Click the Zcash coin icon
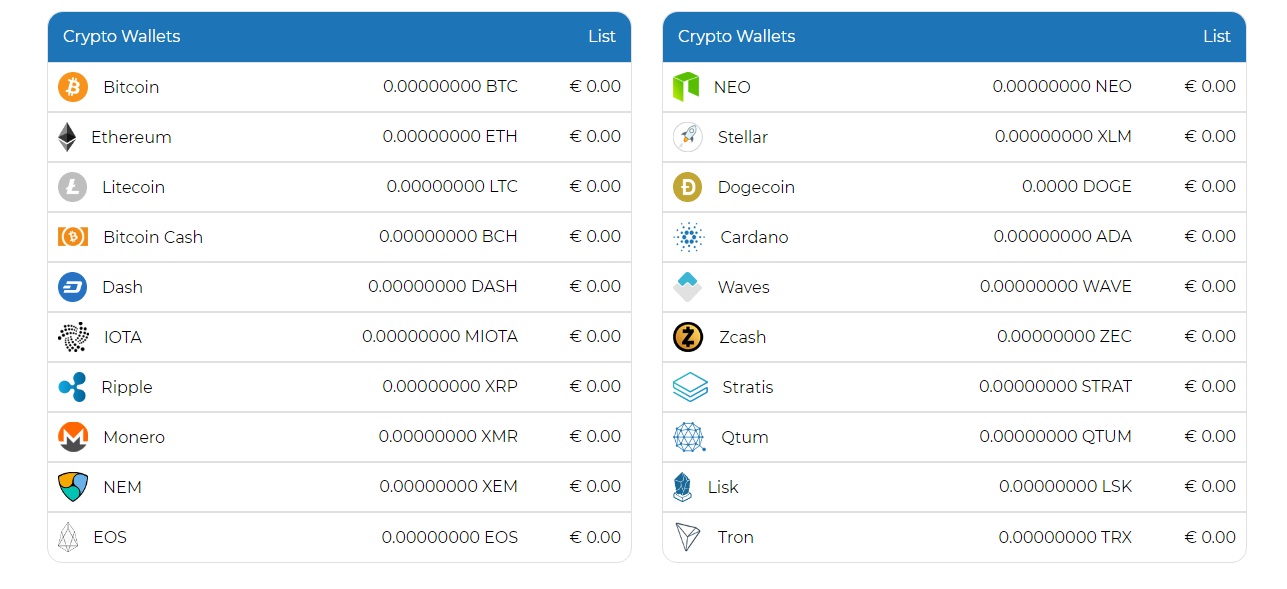The width and height of the screenshot is (1287, 589). (x=688, y=337)
